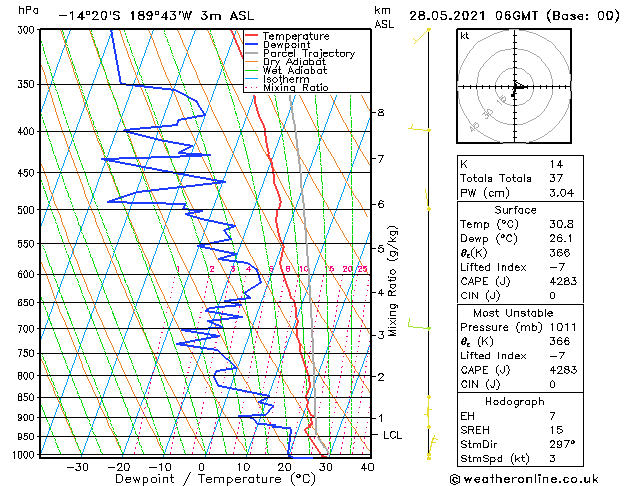
Task: Click the 5 km altitude tick label
Action: tap(381, 249)
